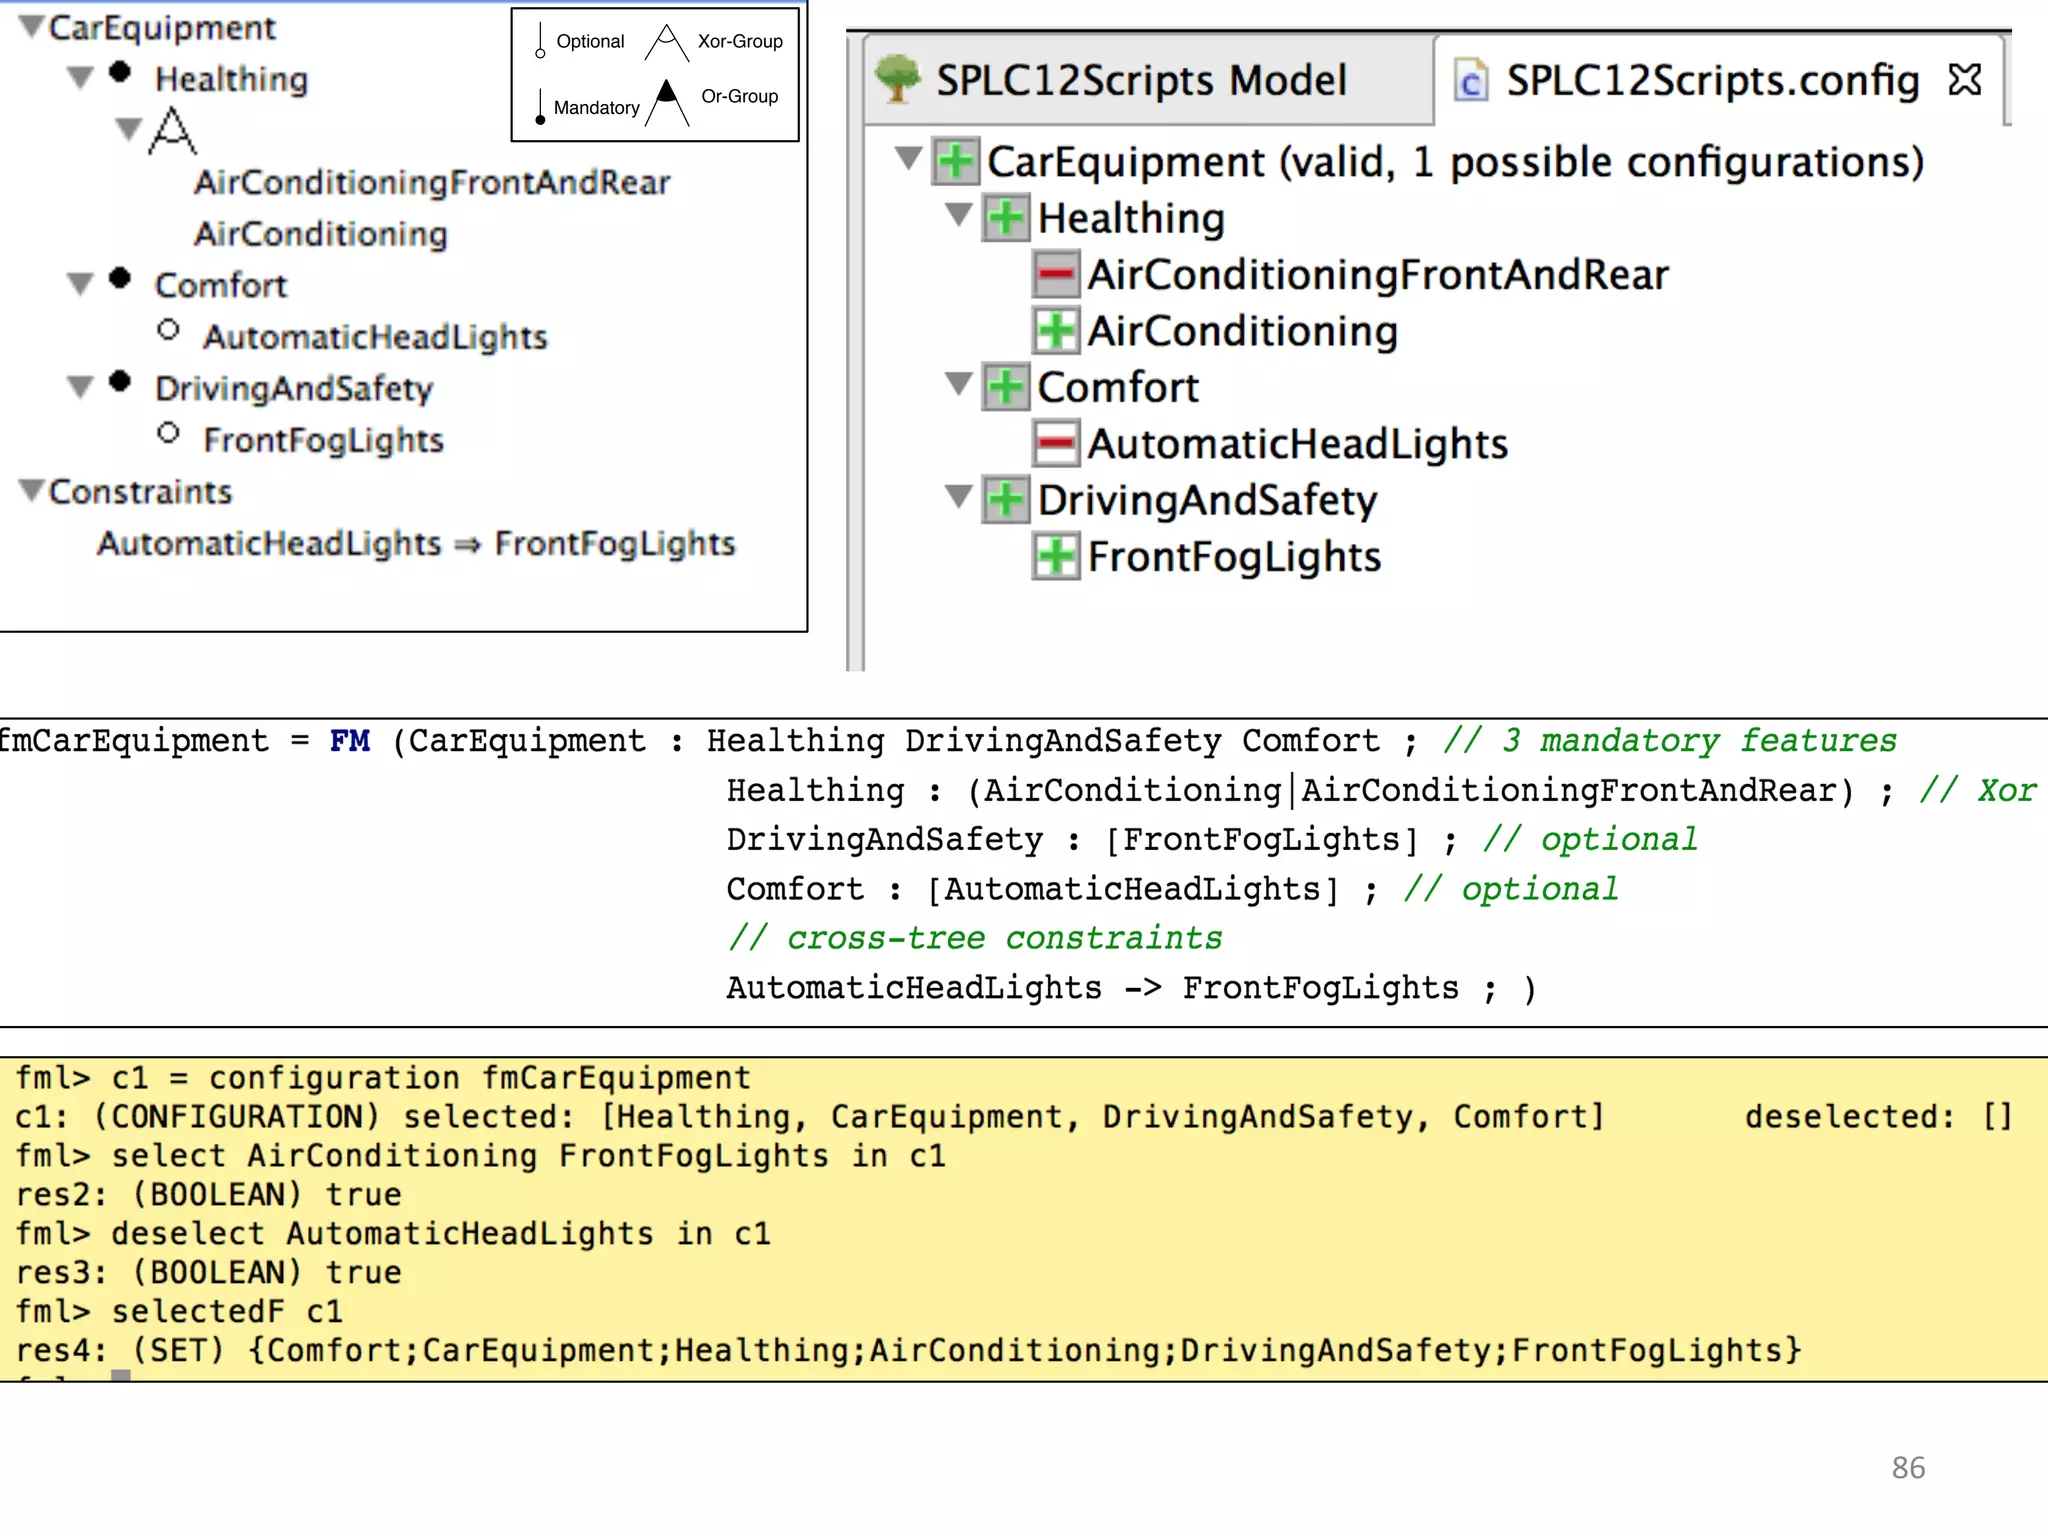The image size is (2048, 1536).
Task: Collapse the Comfort node in config editor
Action: [958, 384]
